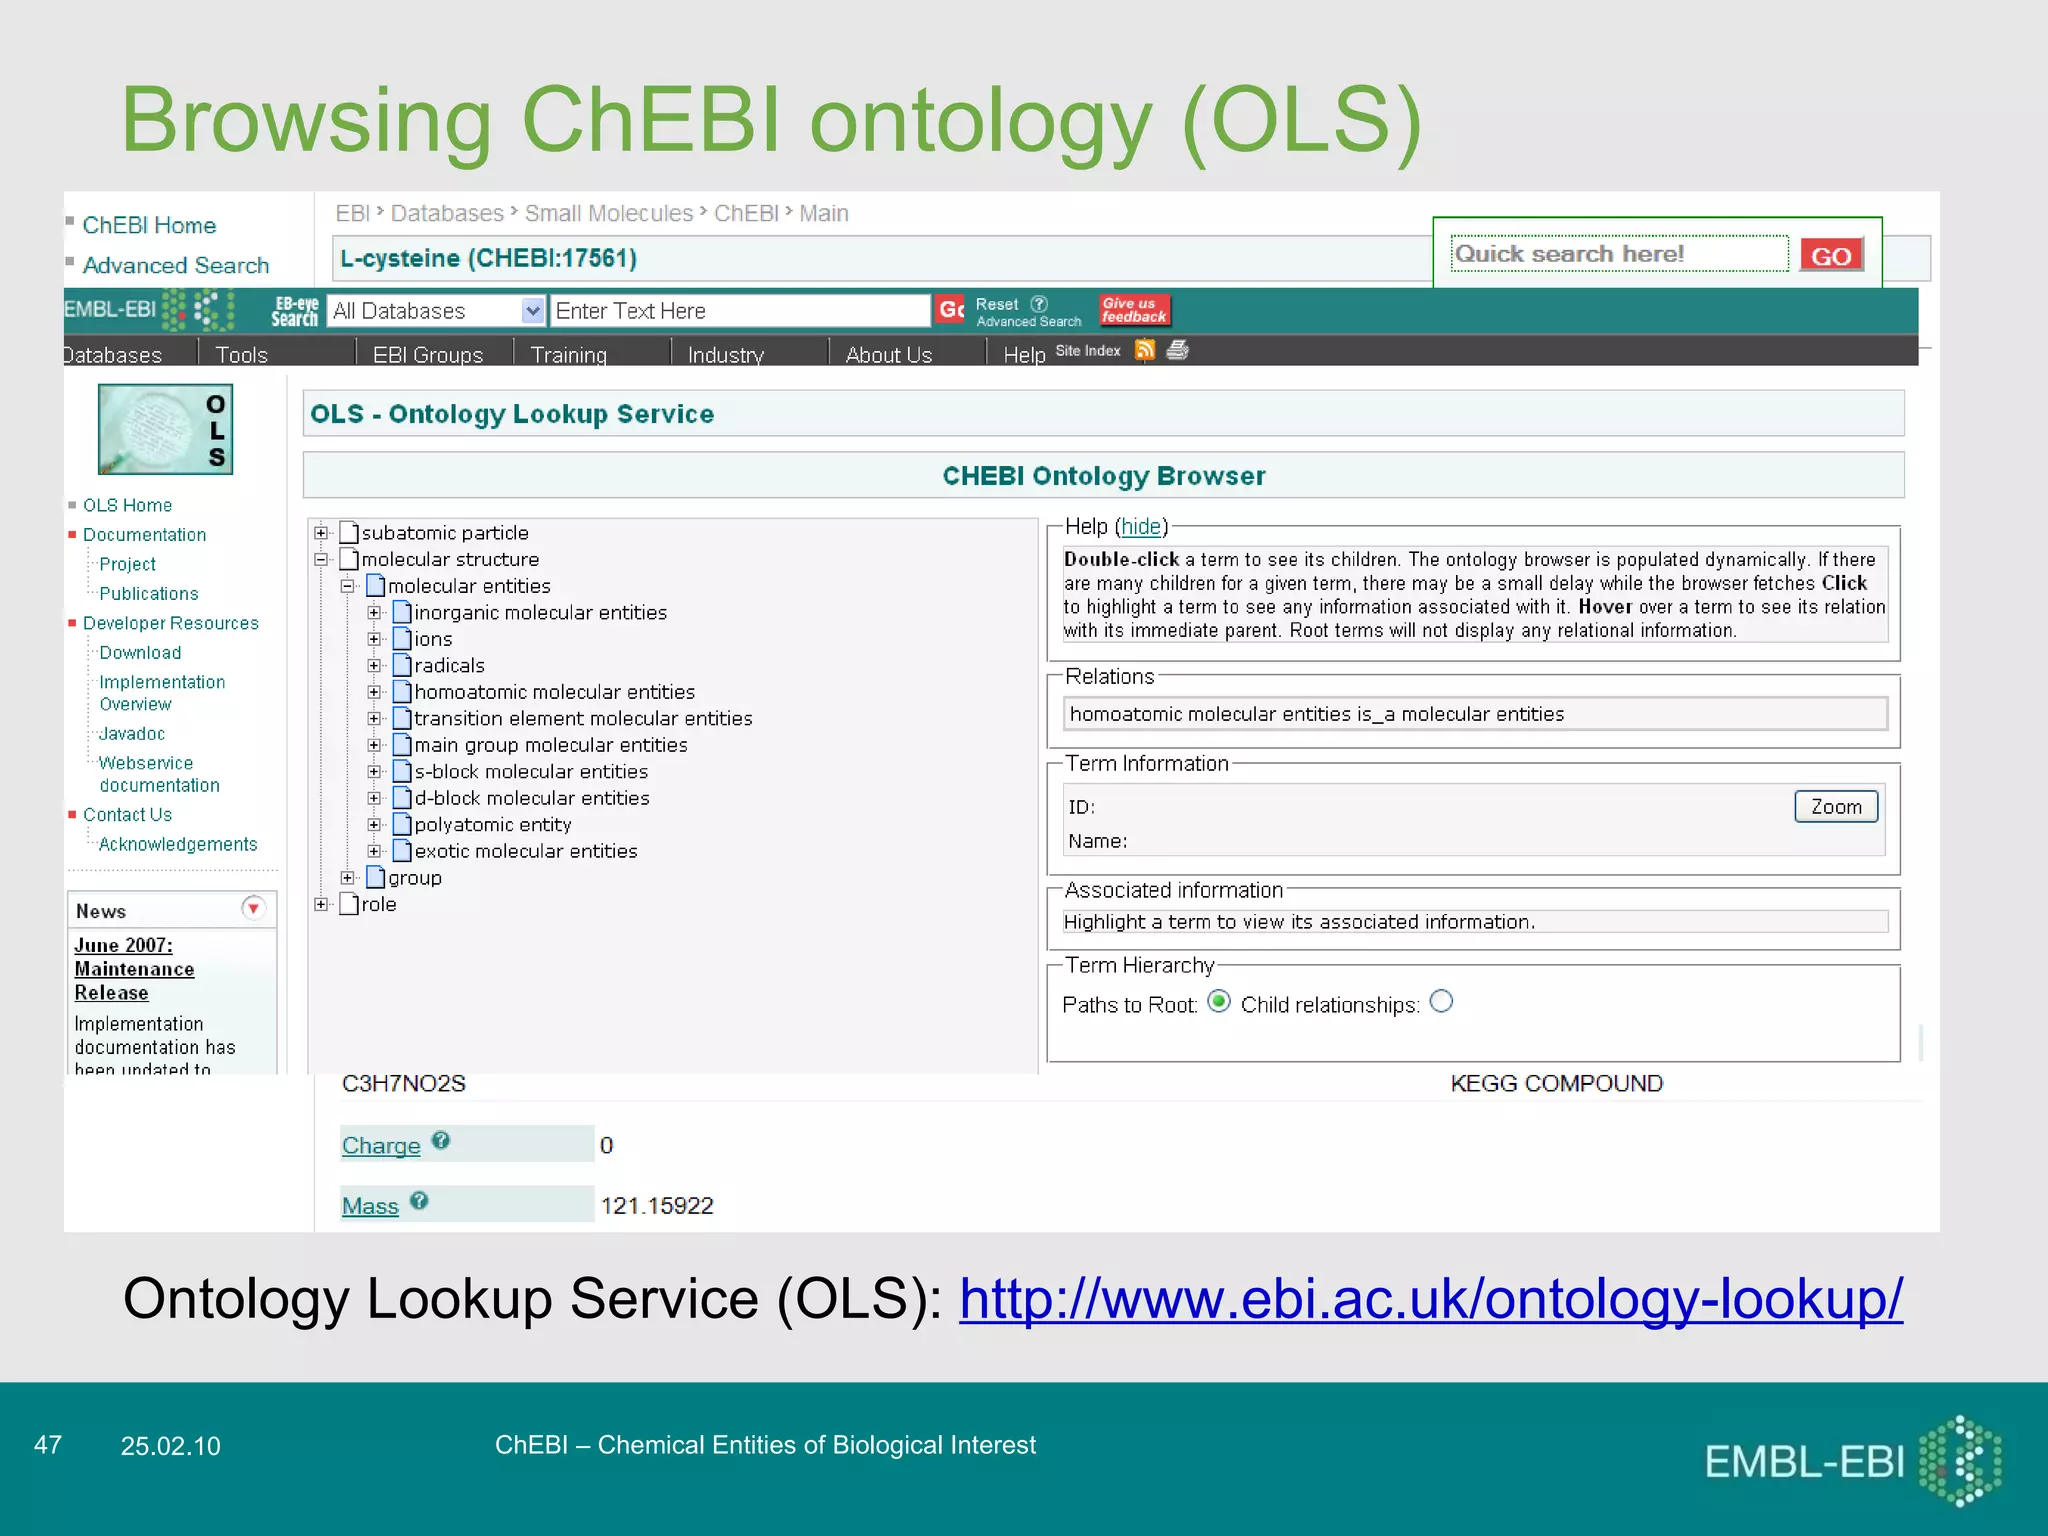
Task: Collapse the News panel arrow icon
Action: coord(254,908)
